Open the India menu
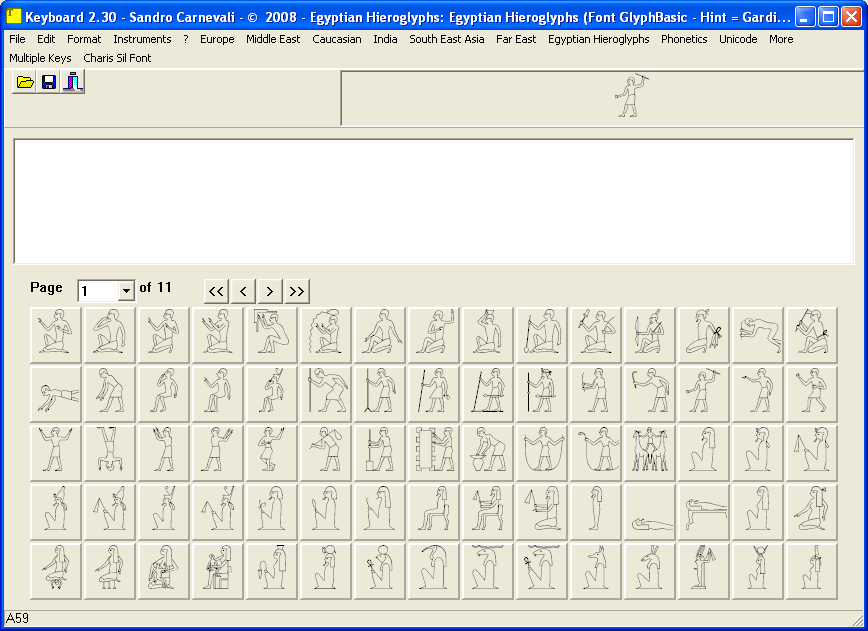868x631 pixels. click(385, 39)
